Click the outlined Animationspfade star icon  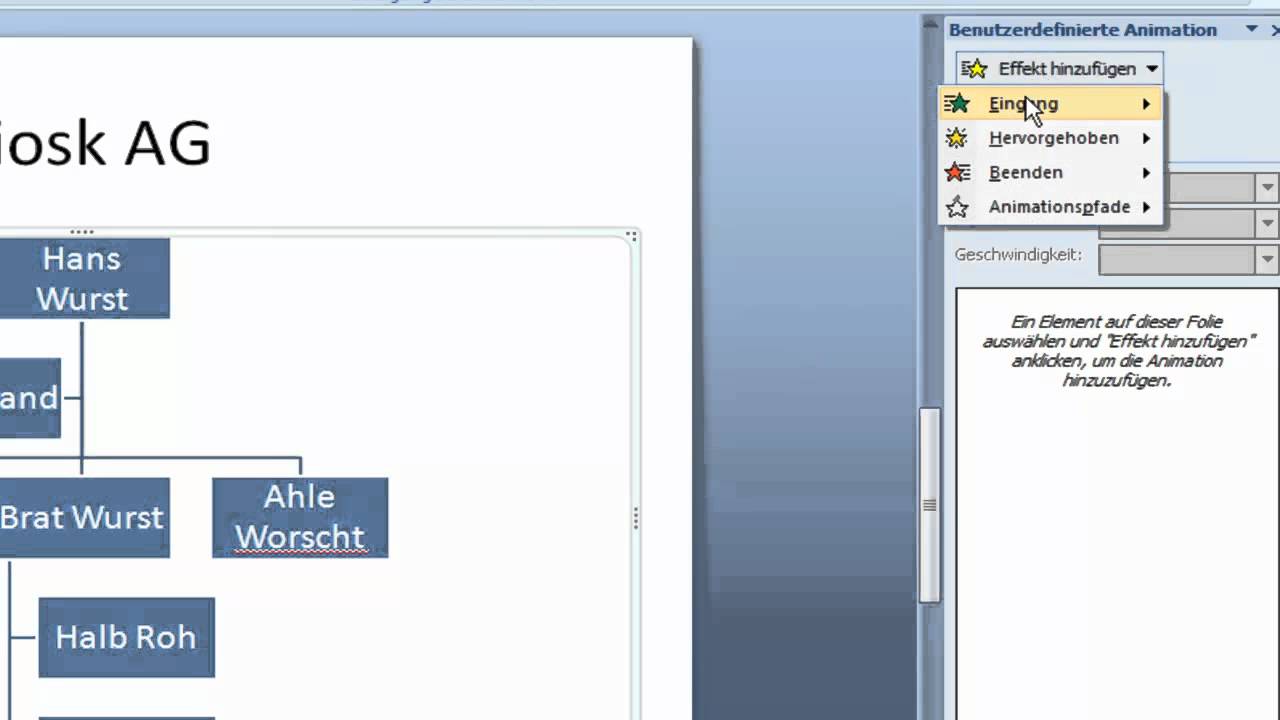click(x=957, y=207)
